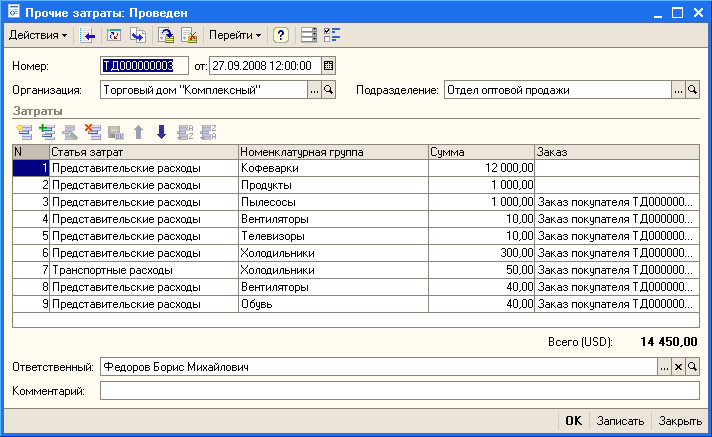Image resolution: width=712 pixels, height=437 pixels.
Task: Open the Ответственный record with magnifier icon
Action: click(x=692, y=367)
